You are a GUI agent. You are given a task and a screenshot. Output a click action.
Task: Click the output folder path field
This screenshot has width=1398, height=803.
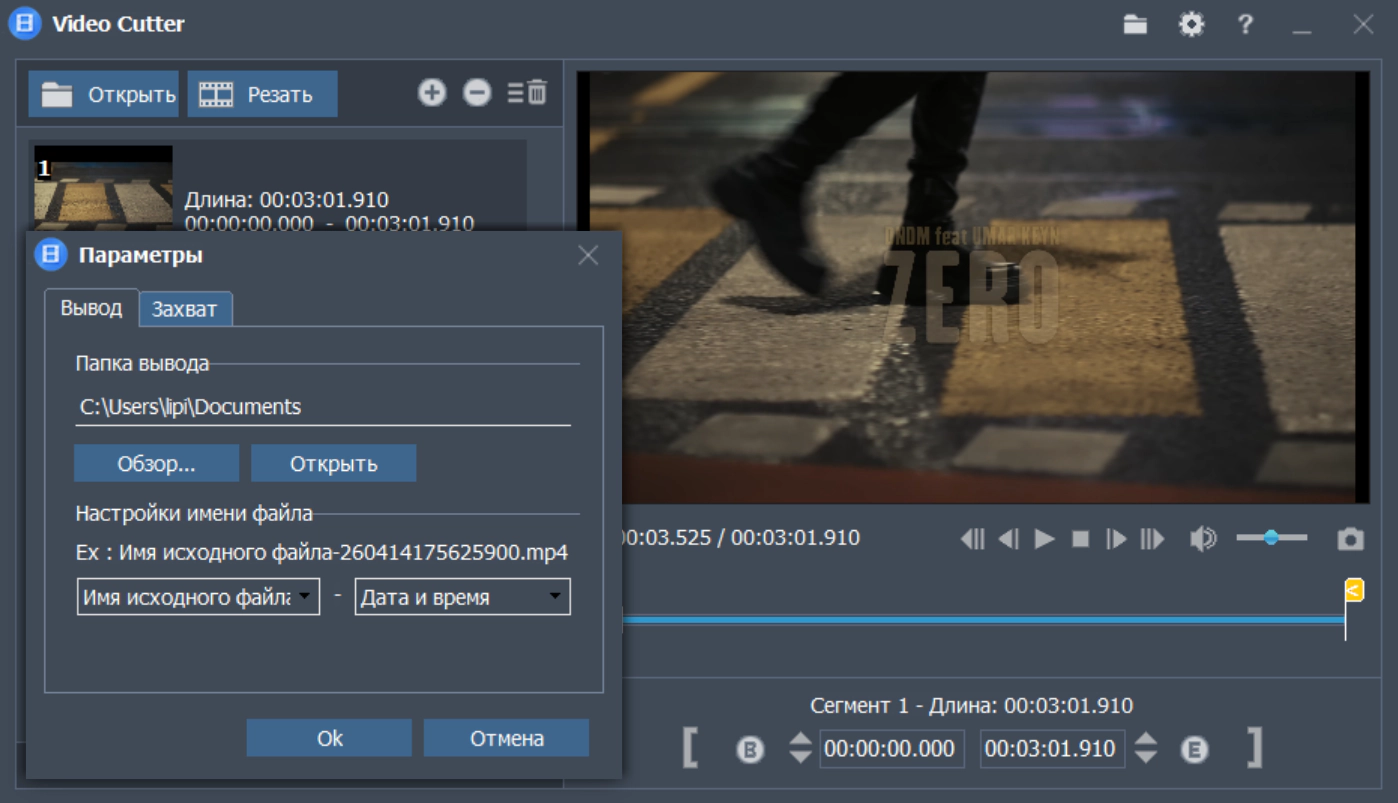click(322, 407)
